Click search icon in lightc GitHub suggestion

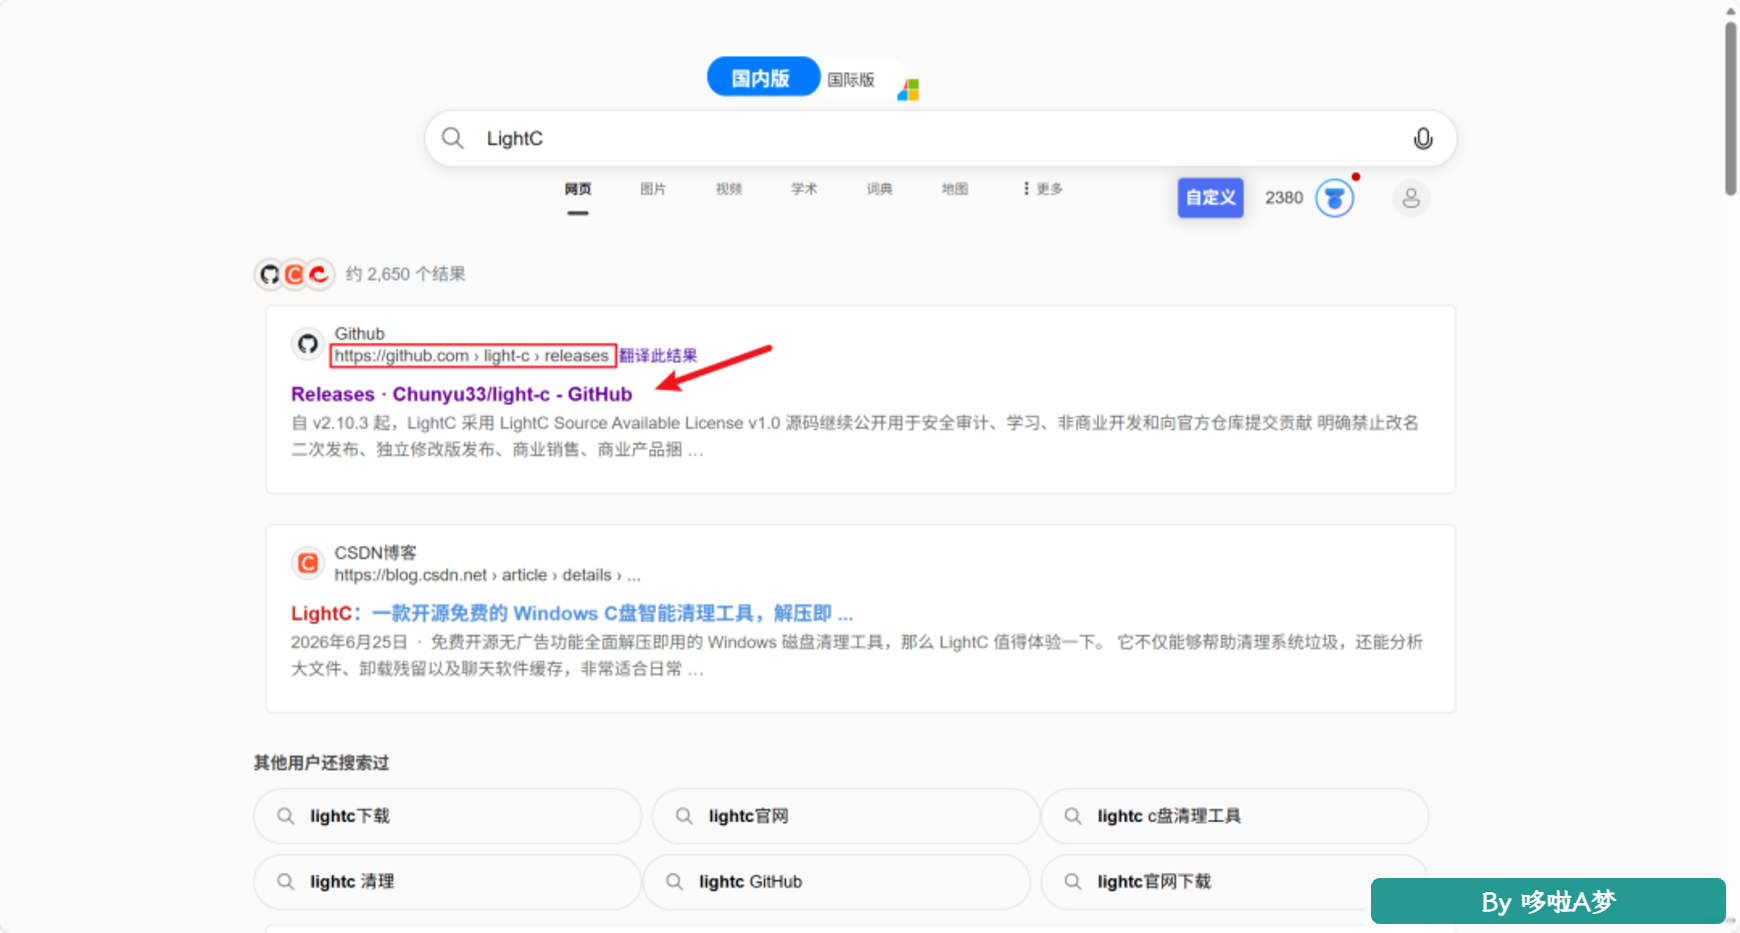pyautogui.click(x=675, y=881)
